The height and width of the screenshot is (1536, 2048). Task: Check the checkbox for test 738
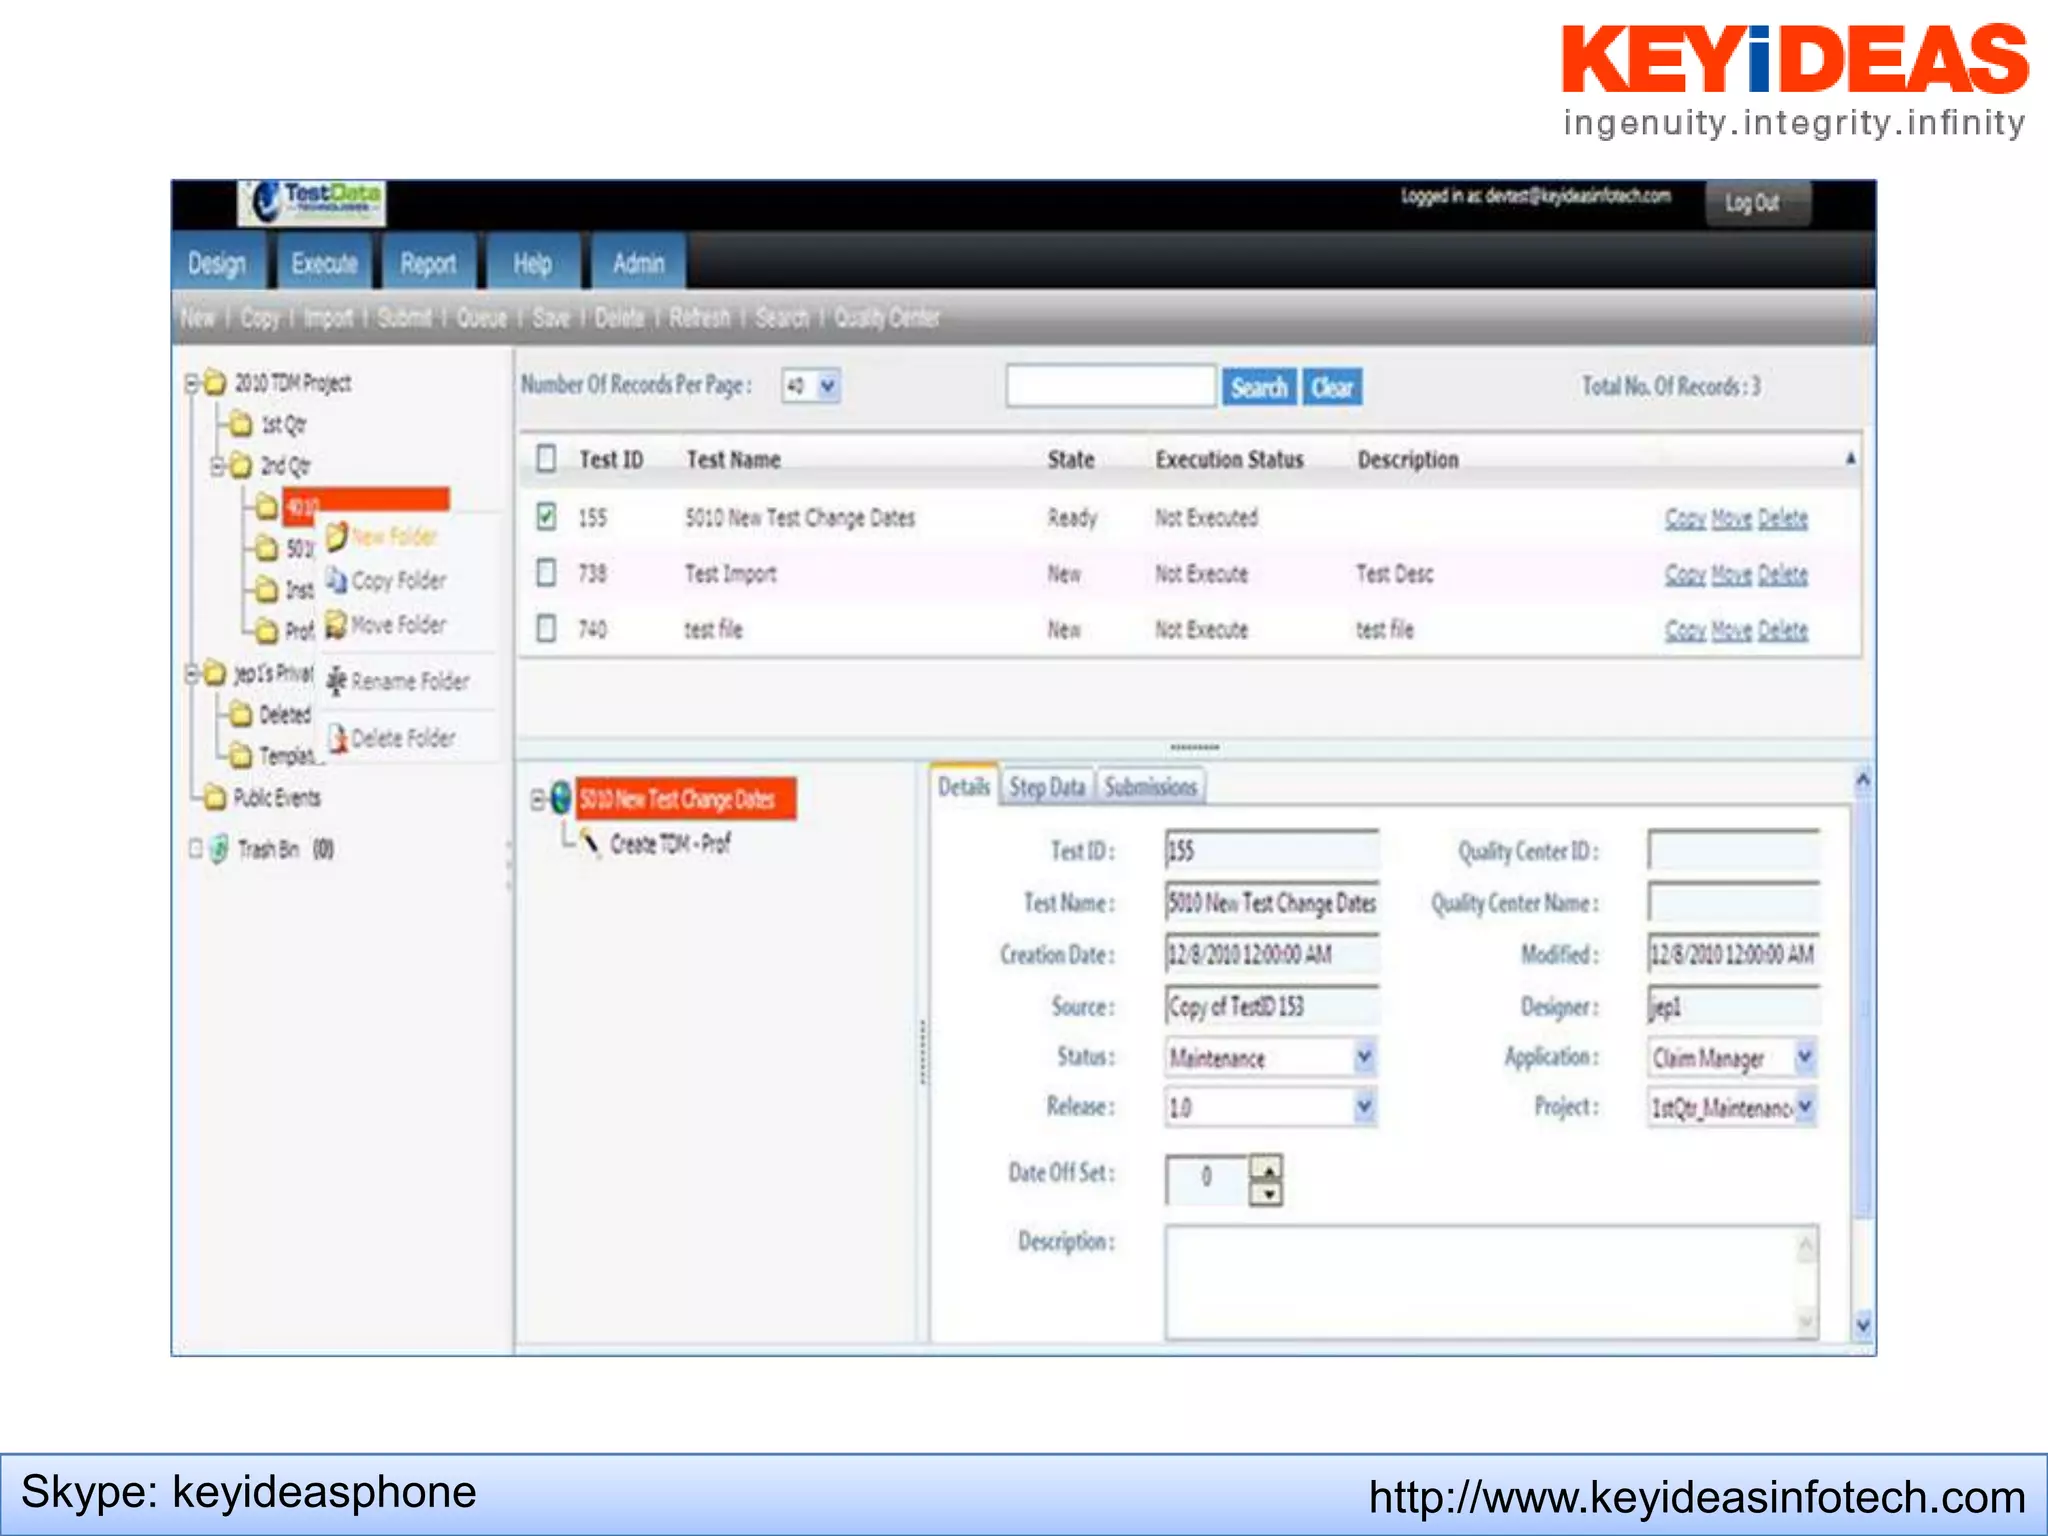(546, 572)
